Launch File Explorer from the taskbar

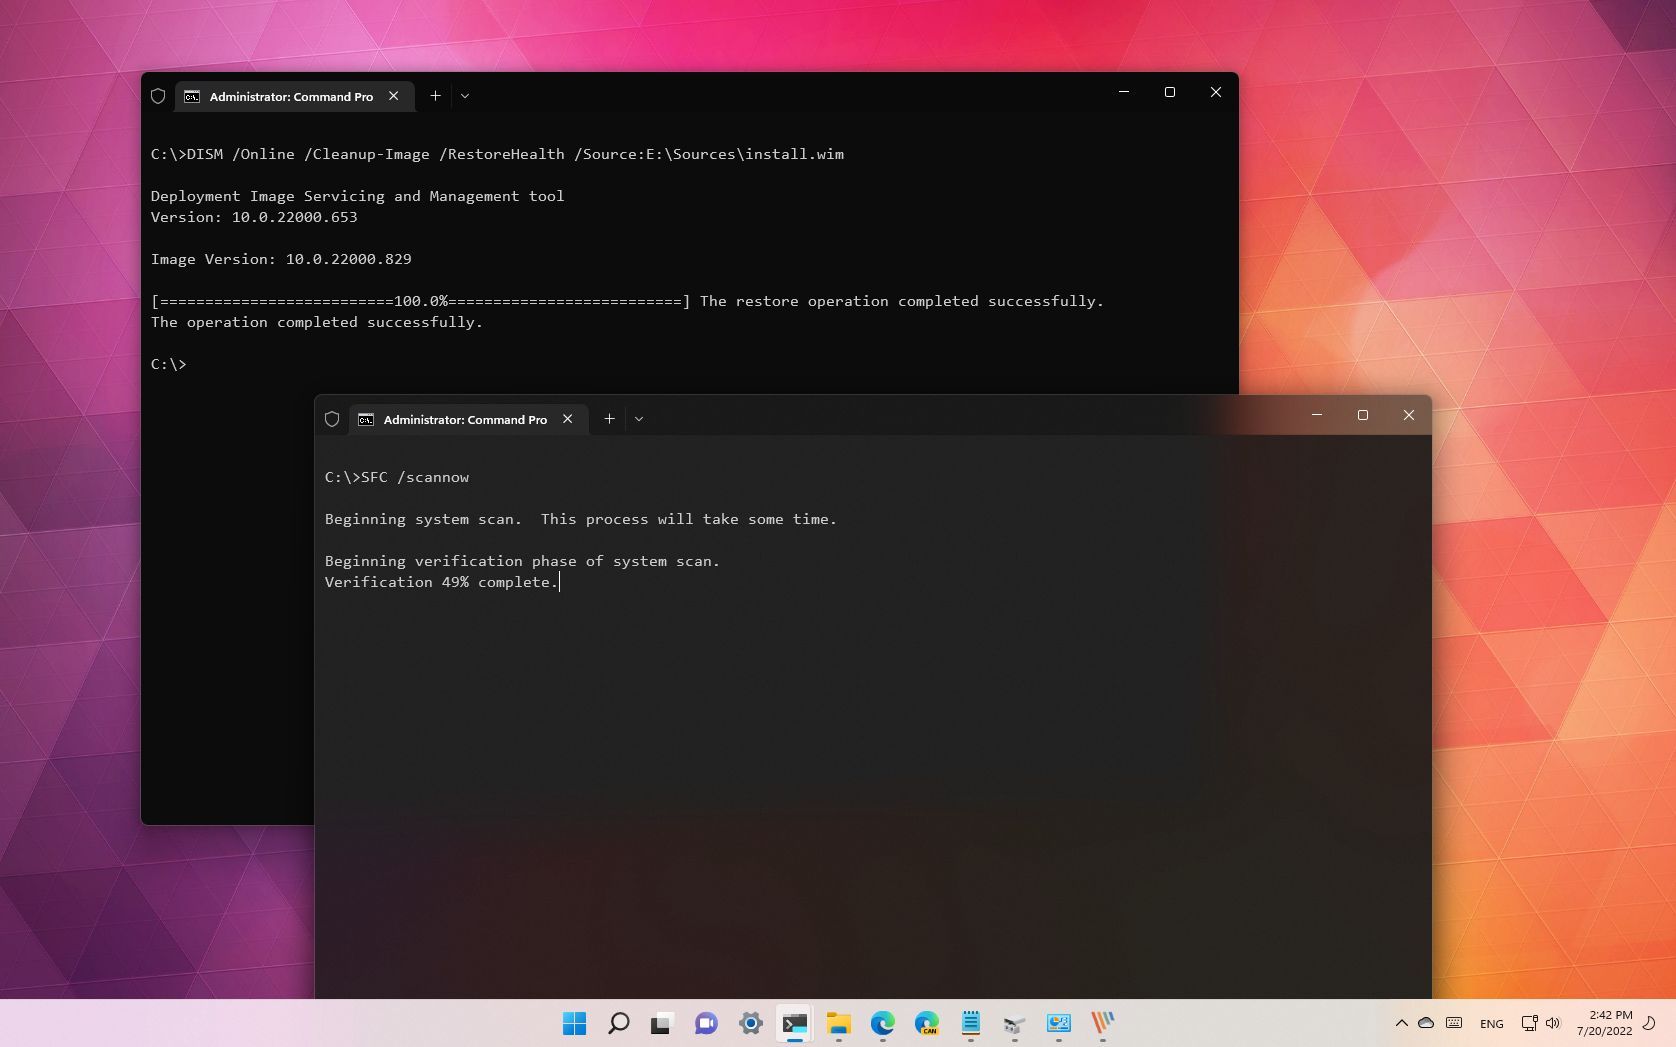coord(838,1024)
